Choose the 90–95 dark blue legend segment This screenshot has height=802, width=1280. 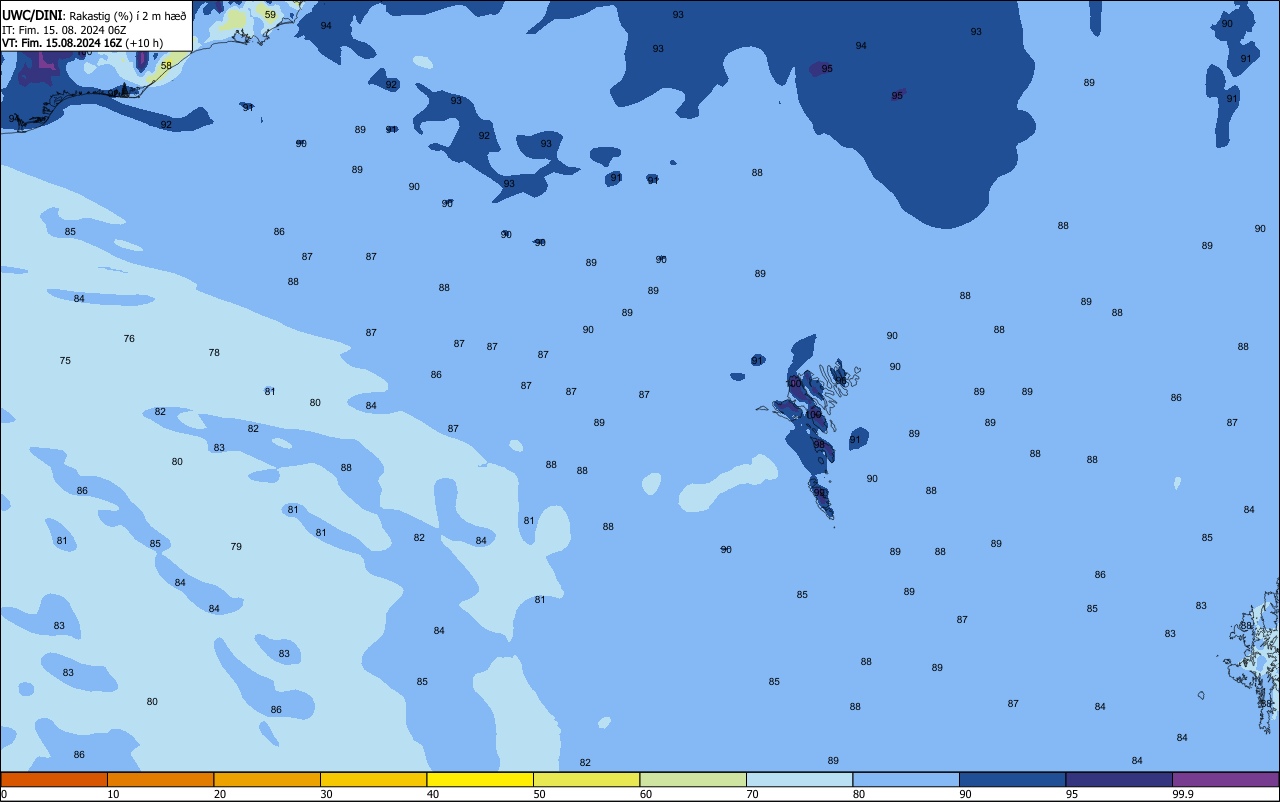1012,779
